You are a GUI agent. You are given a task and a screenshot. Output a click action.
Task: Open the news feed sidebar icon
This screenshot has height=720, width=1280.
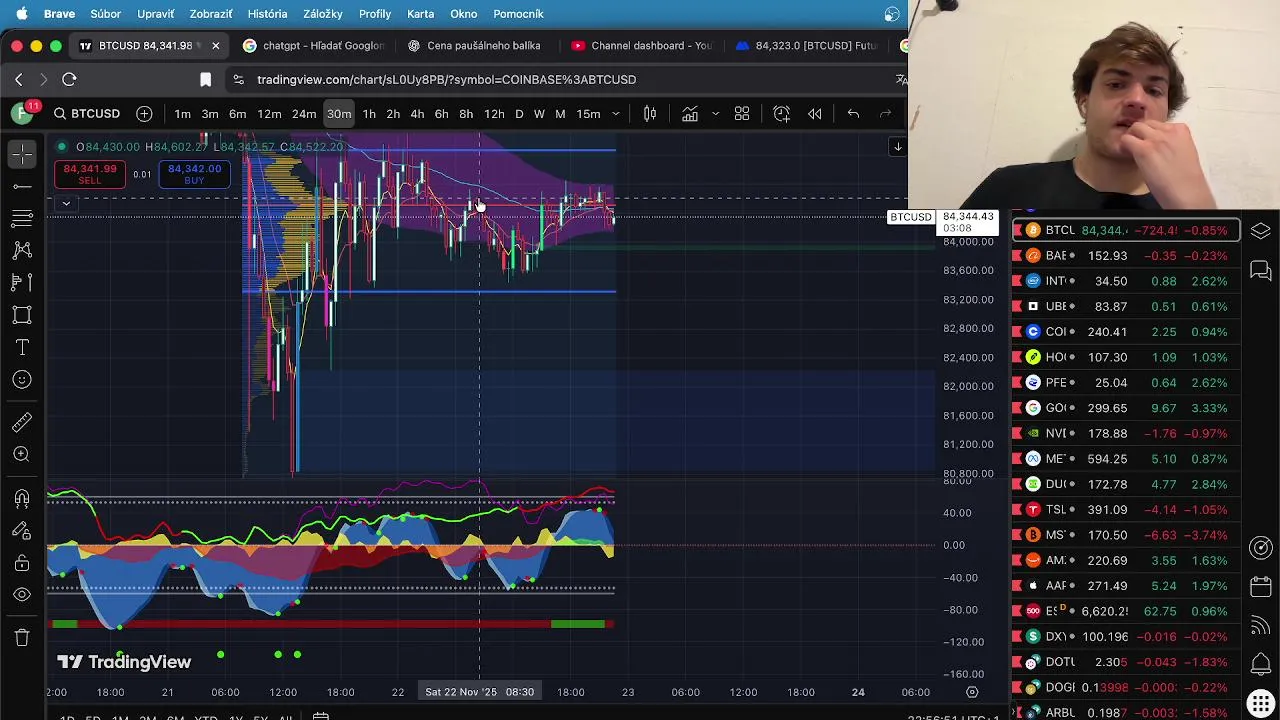click(1260, 626)
